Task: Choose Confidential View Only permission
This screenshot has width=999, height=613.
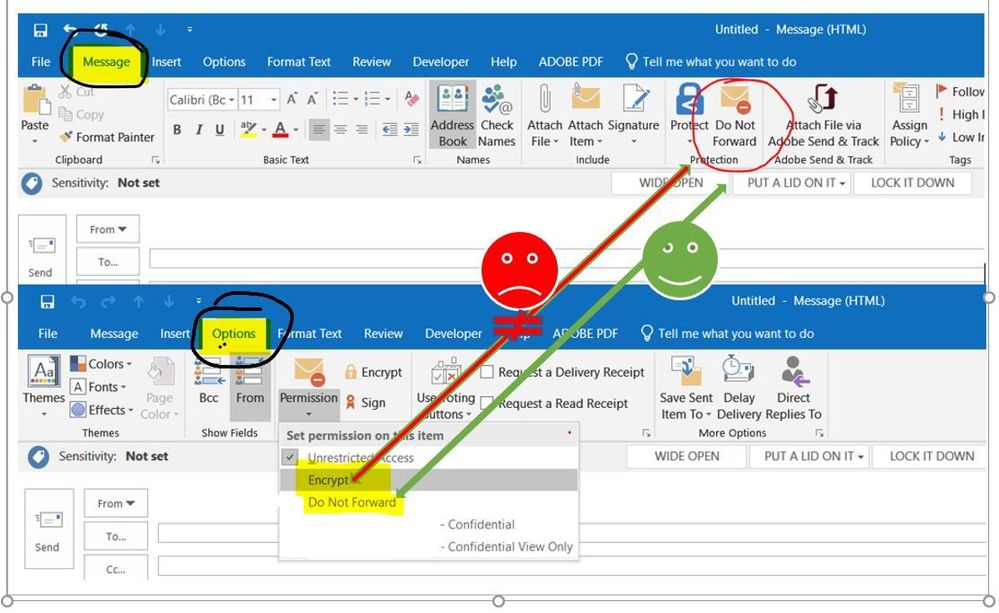Action: click(428, 547)
